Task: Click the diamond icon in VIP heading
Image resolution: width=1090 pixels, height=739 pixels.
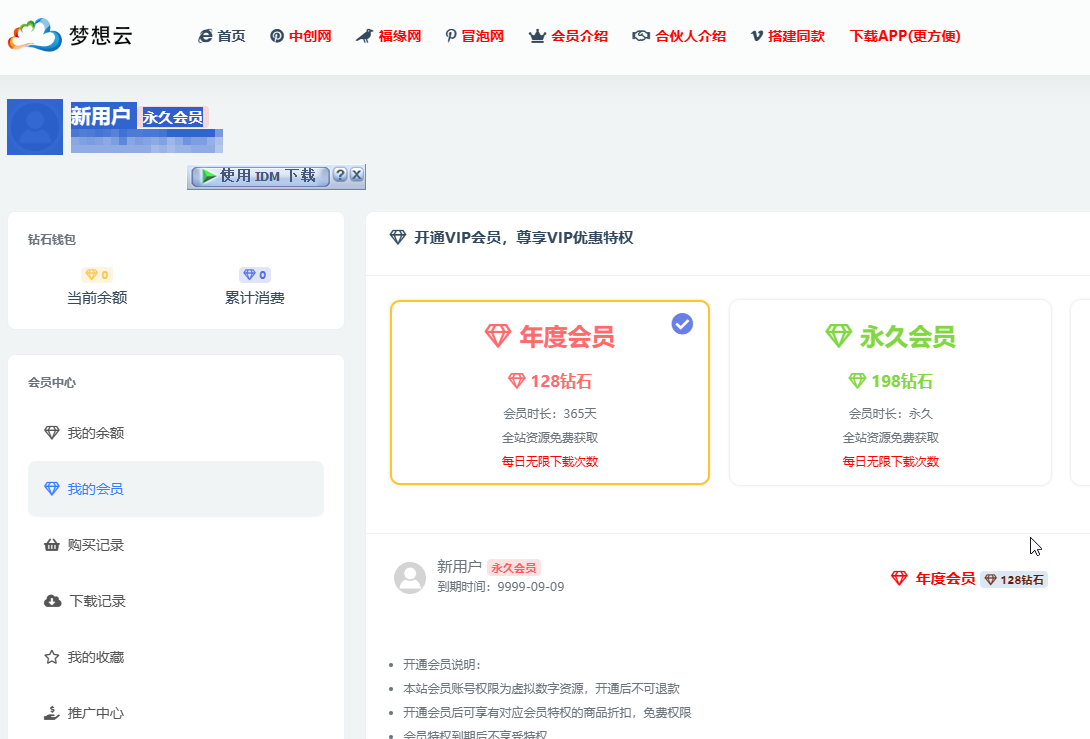Action: click(398, 238)
